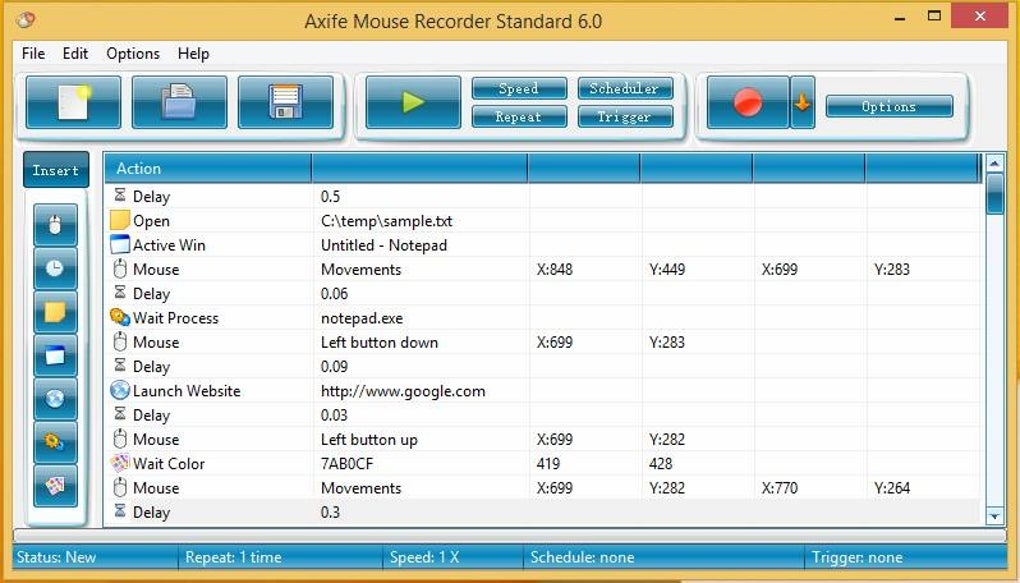Insert launch website globe icon
This screenshot has width=1020, height=583.
click(x=55, y=399)
